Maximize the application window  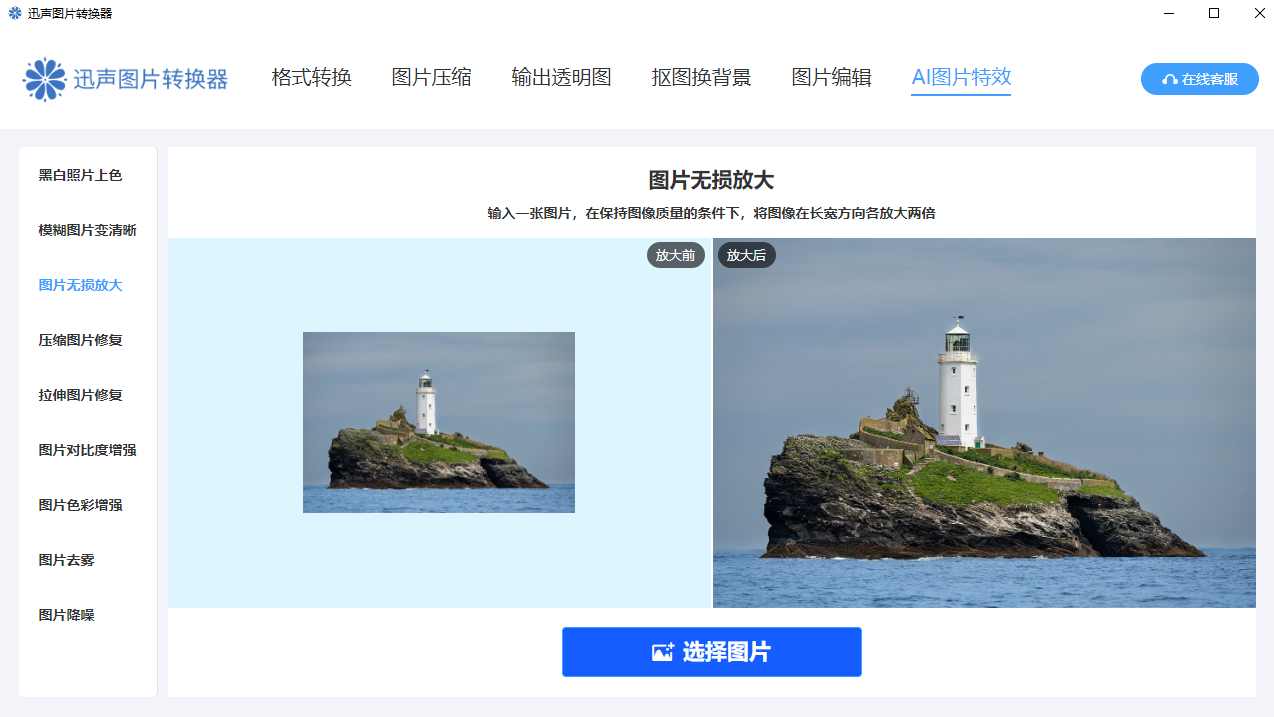click(1214, 13)
